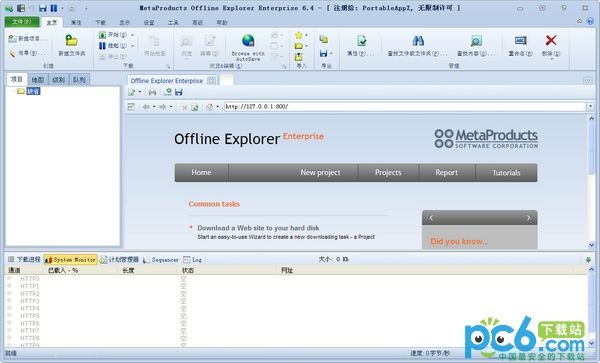Click the New Project icon in ribbon
Screen dimensions: 600x363
point(13,39)
